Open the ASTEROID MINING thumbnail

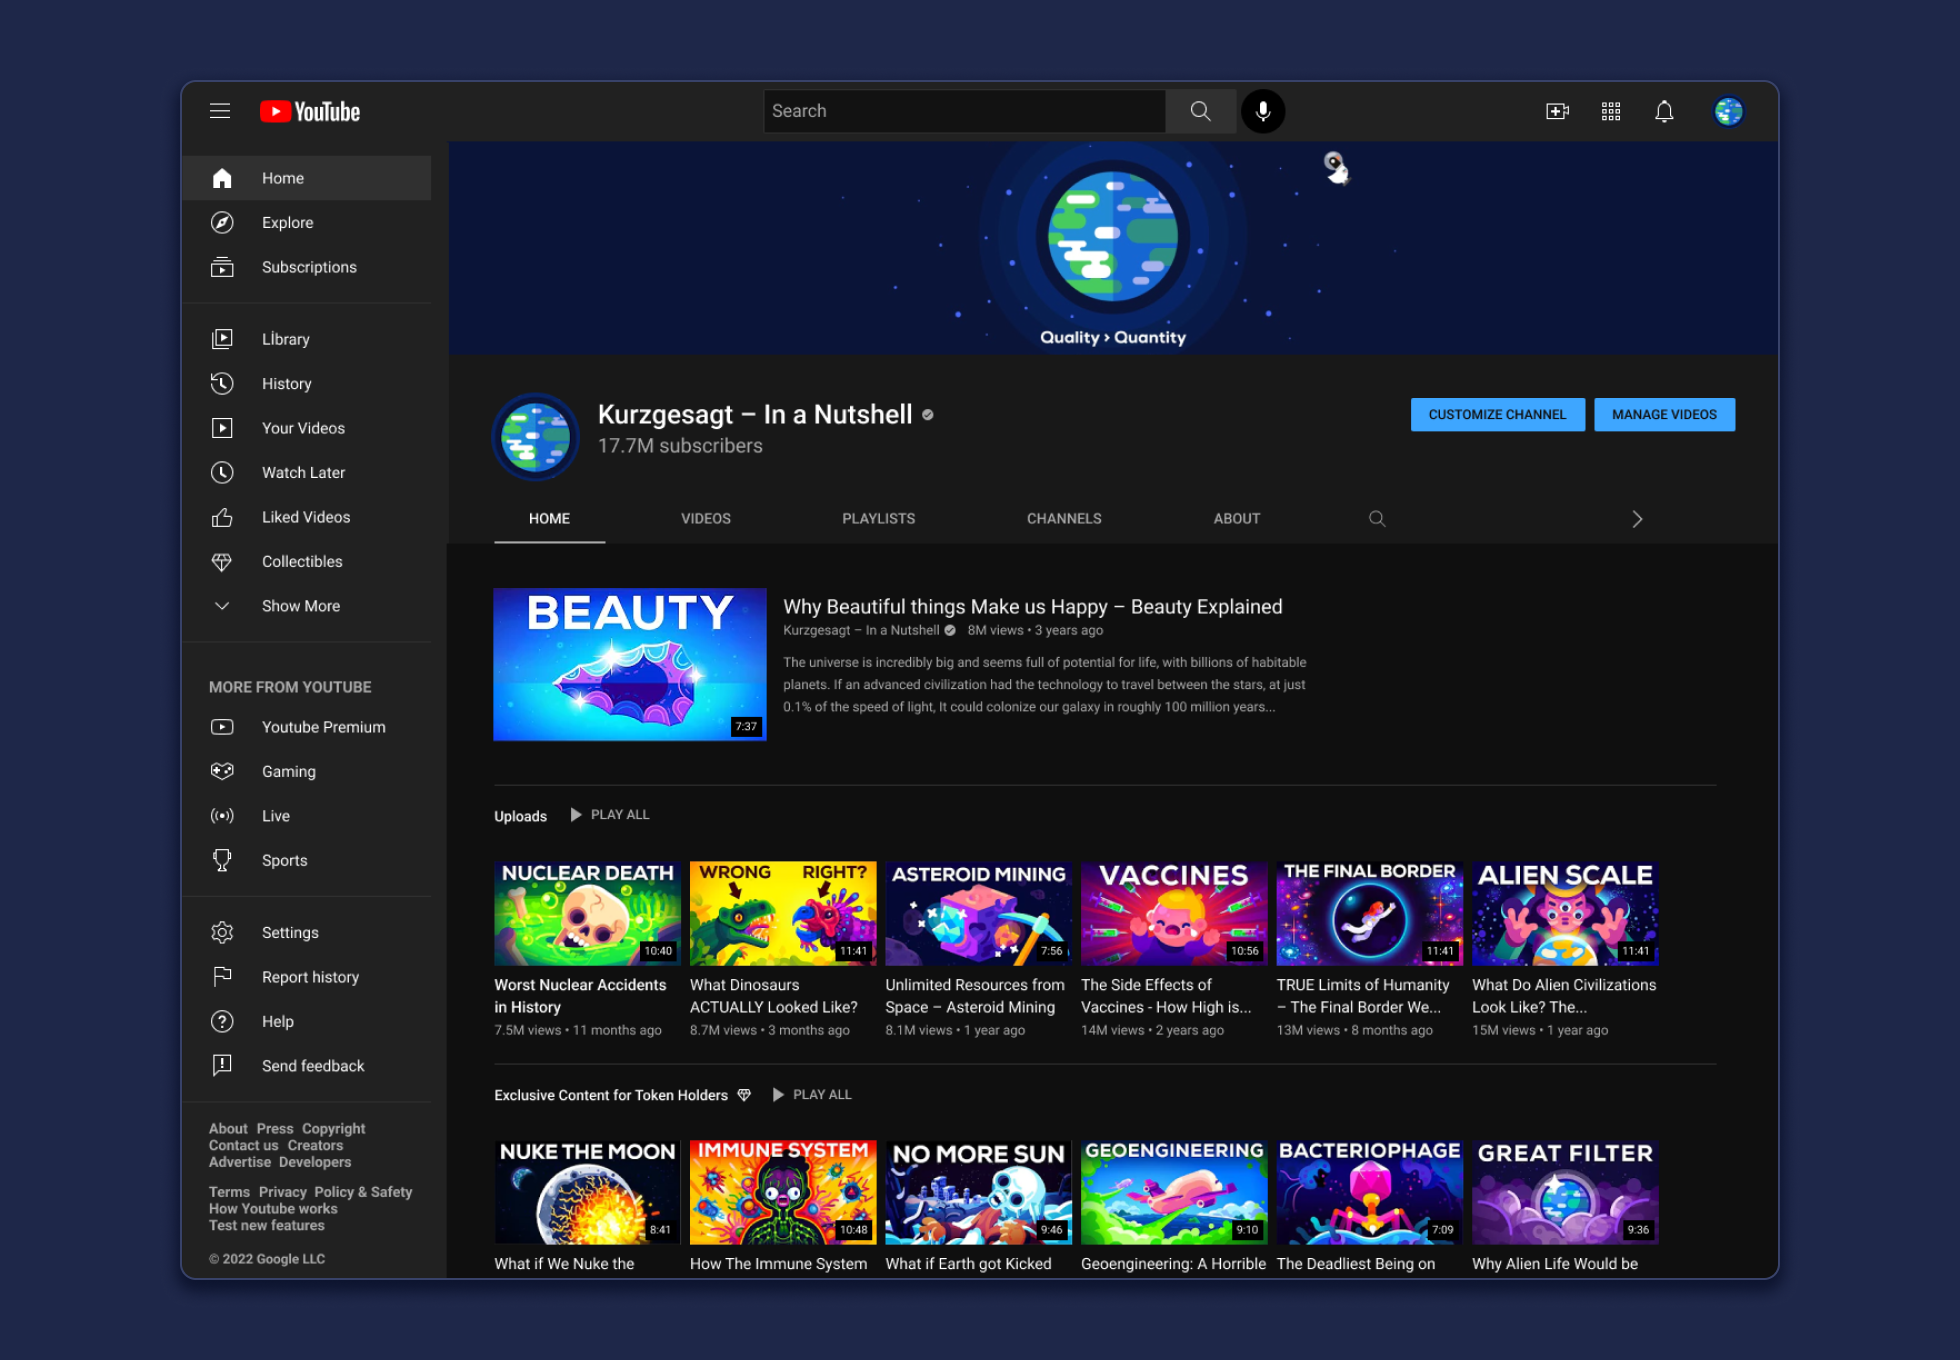pos(978,913)
